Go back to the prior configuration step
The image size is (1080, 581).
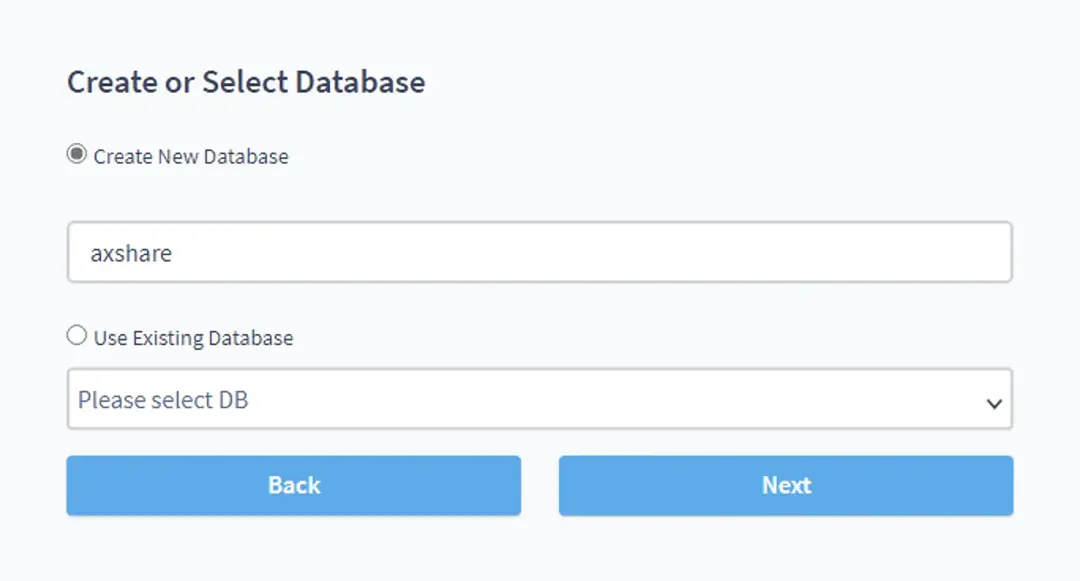293,485
